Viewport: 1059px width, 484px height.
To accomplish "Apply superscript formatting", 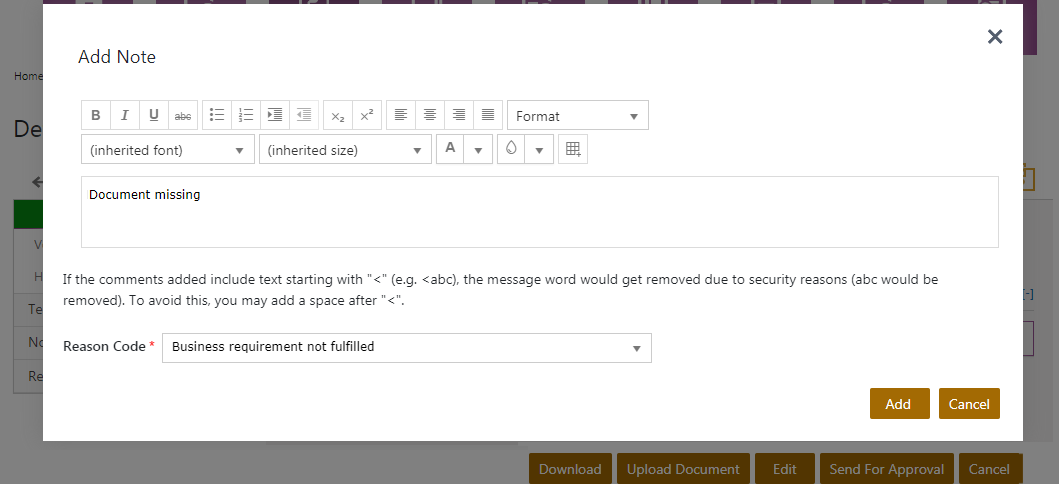I will click(x=367, y=116).
